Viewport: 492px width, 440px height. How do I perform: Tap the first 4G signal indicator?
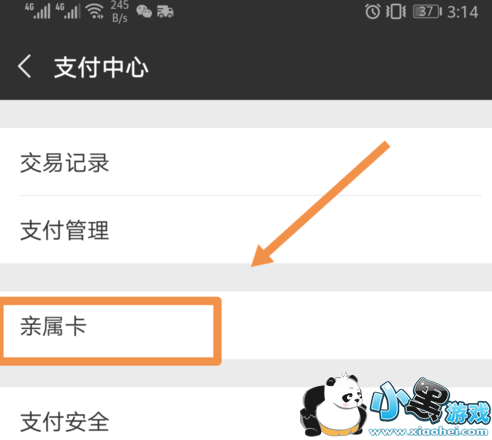tap(38, 11)
